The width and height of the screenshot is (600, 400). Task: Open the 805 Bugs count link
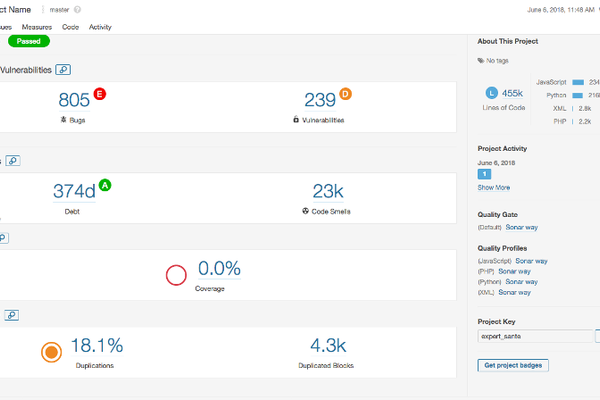(x=74, y=99)
